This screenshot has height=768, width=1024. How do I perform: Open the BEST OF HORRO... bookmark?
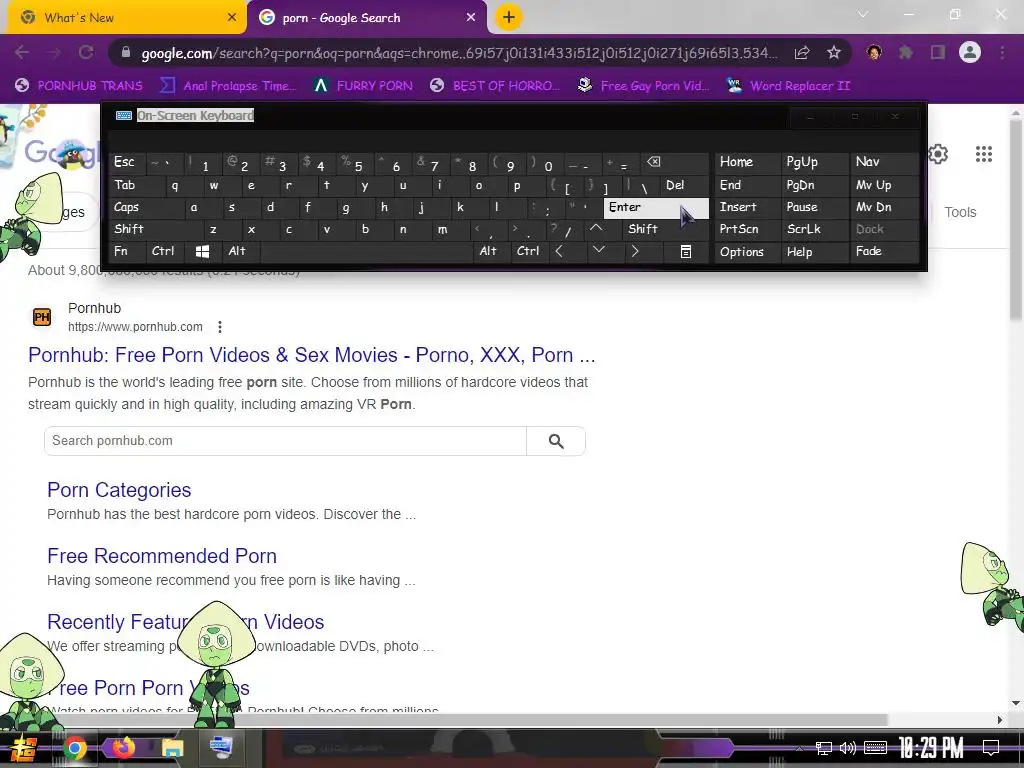tap(495, 86)
